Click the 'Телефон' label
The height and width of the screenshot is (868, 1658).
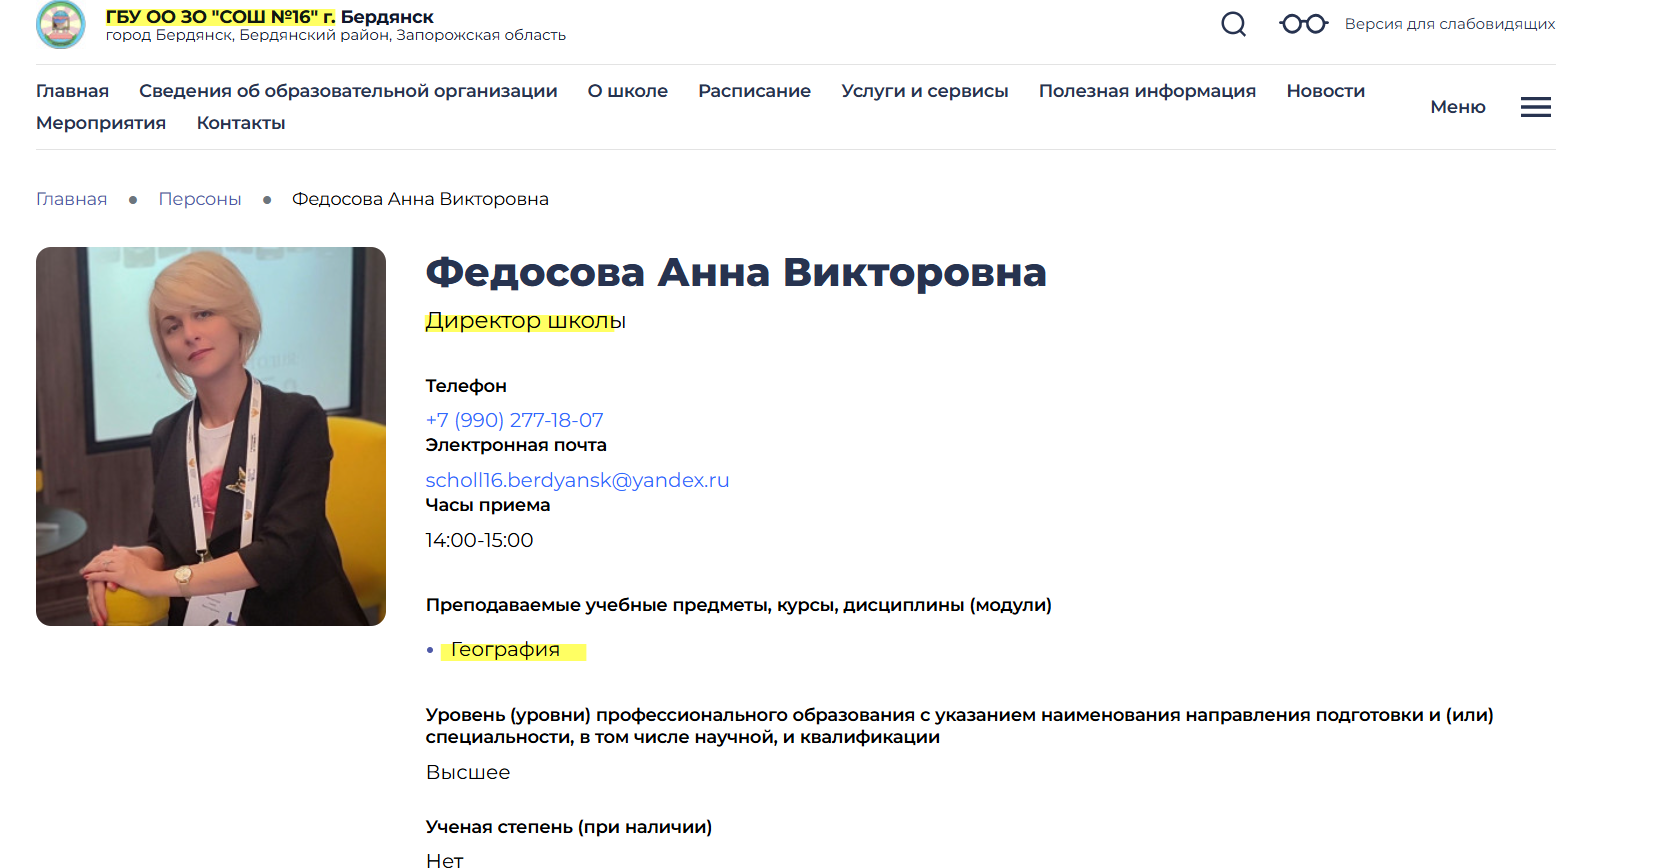pyautogui.click(x=466, y=386)
